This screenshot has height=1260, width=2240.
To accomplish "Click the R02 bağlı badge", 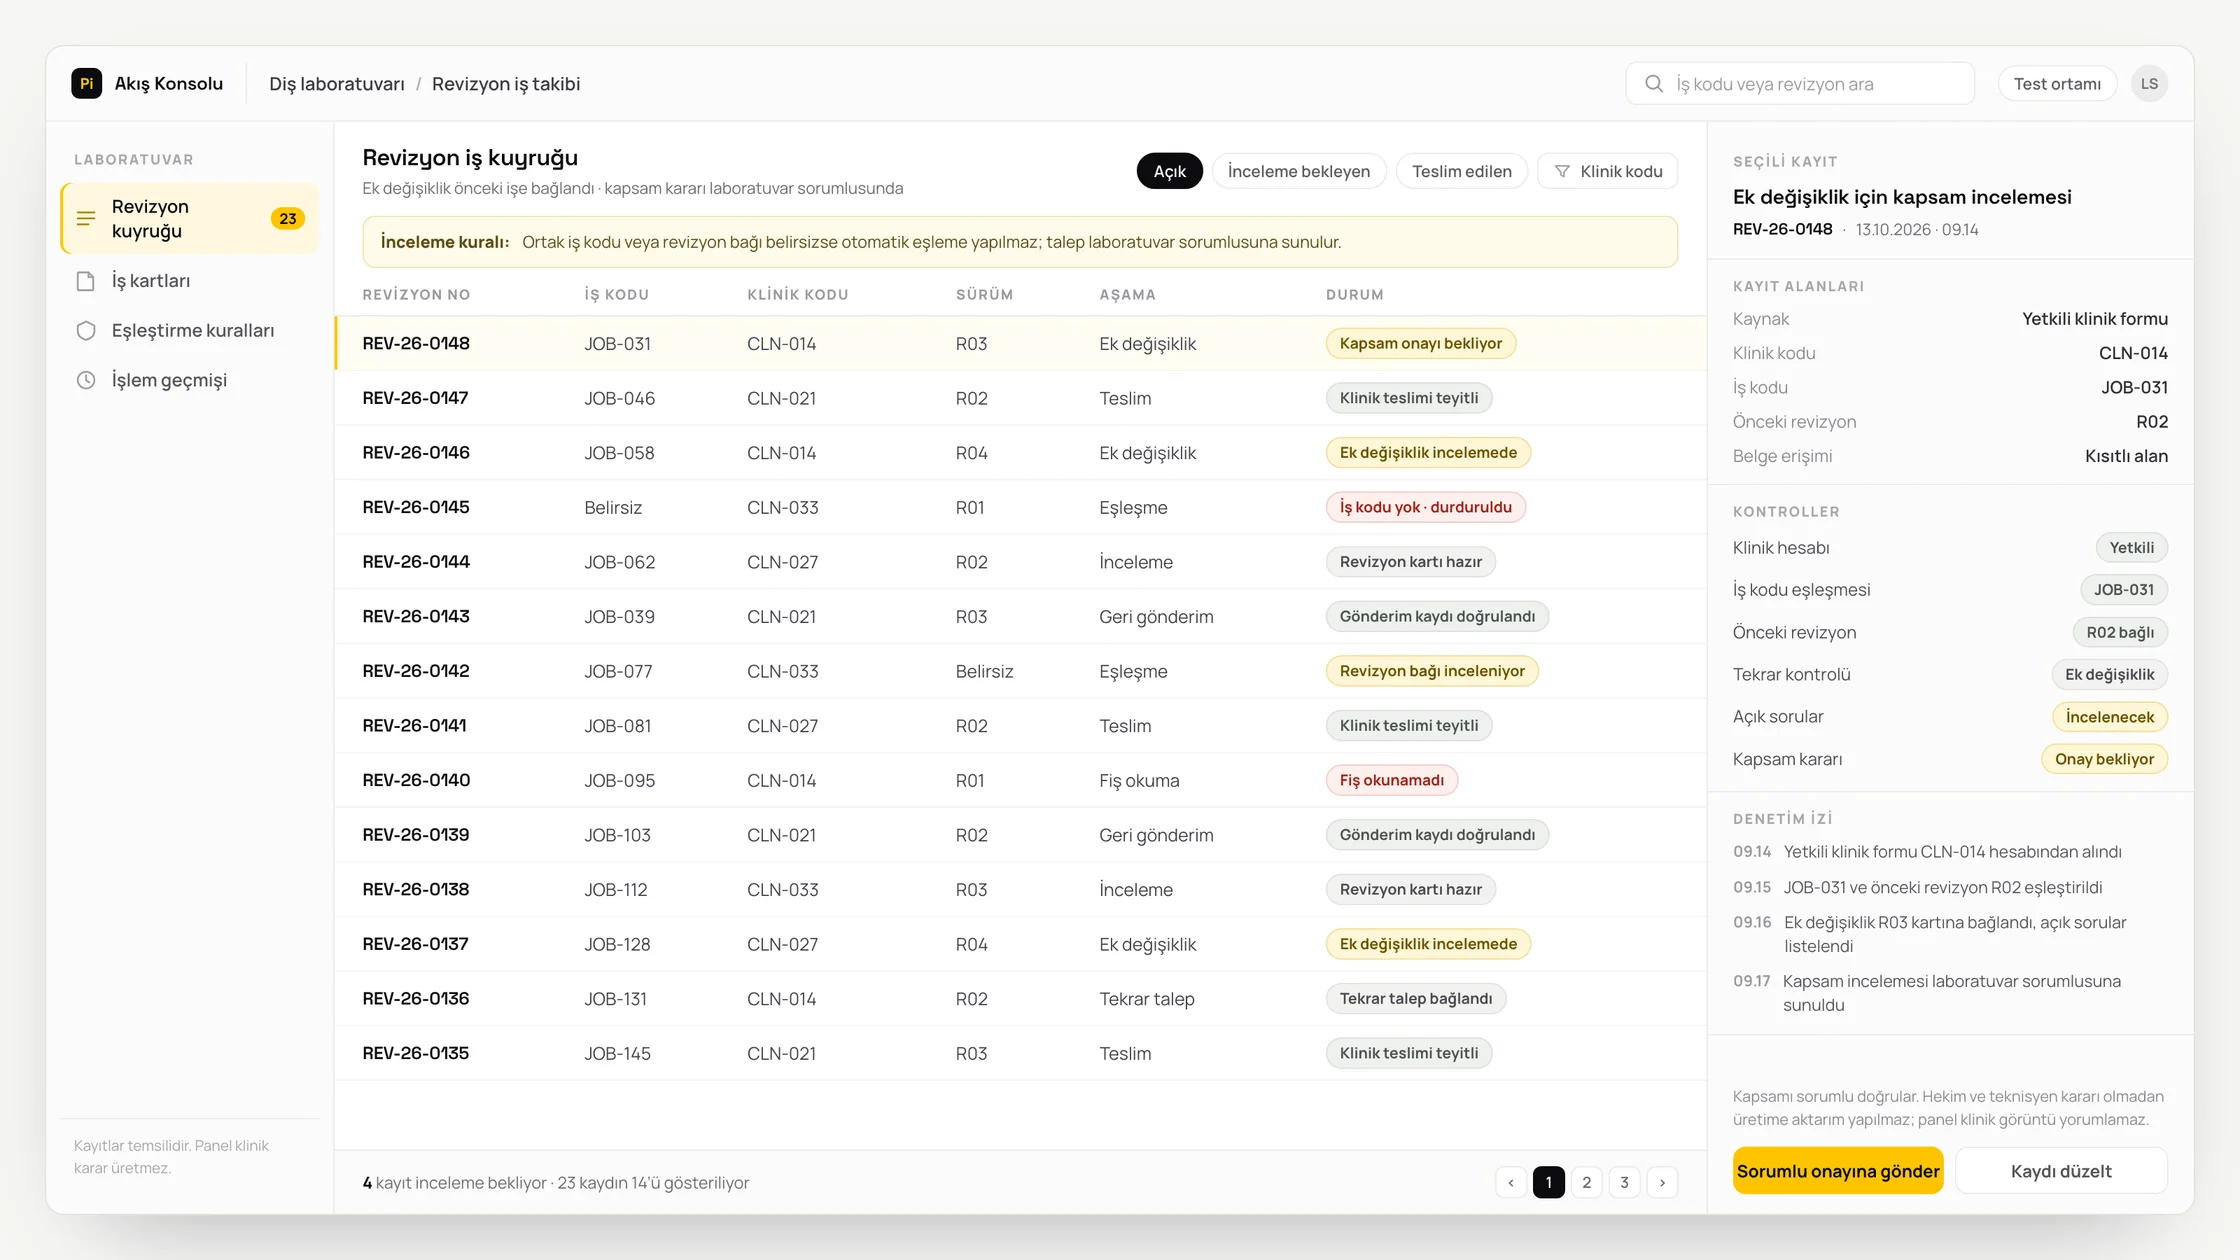I will pos(2120,632).
